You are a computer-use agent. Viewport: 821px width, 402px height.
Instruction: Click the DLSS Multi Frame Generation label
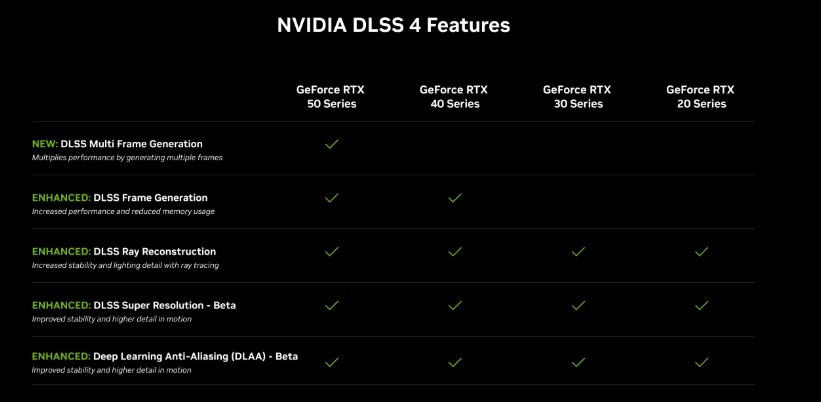131,144
